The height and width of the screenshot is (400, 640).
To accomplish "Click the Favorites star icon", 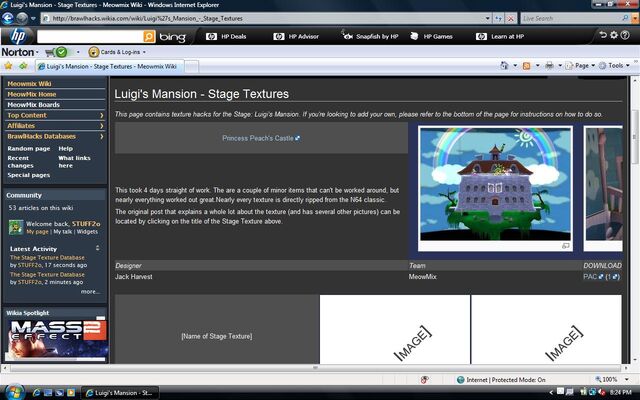I will pos(8,66).
